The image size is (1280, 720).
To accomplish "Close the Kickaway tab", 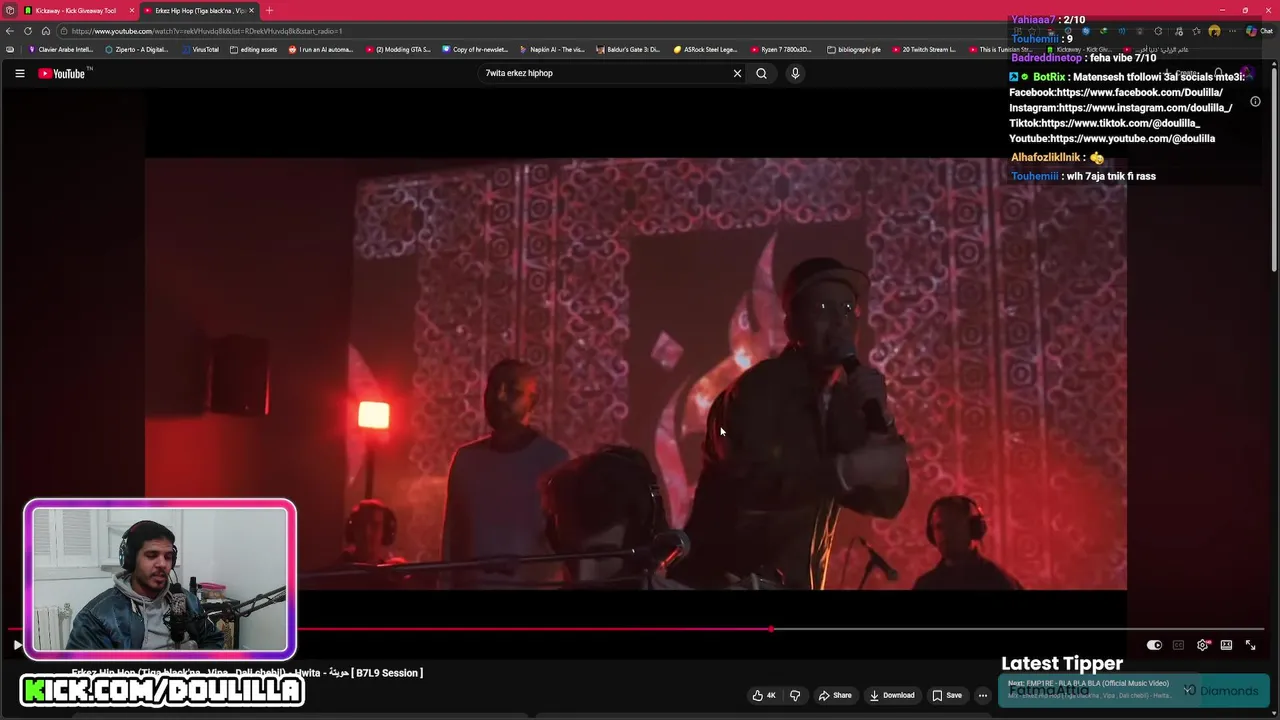I will (131, 10).
